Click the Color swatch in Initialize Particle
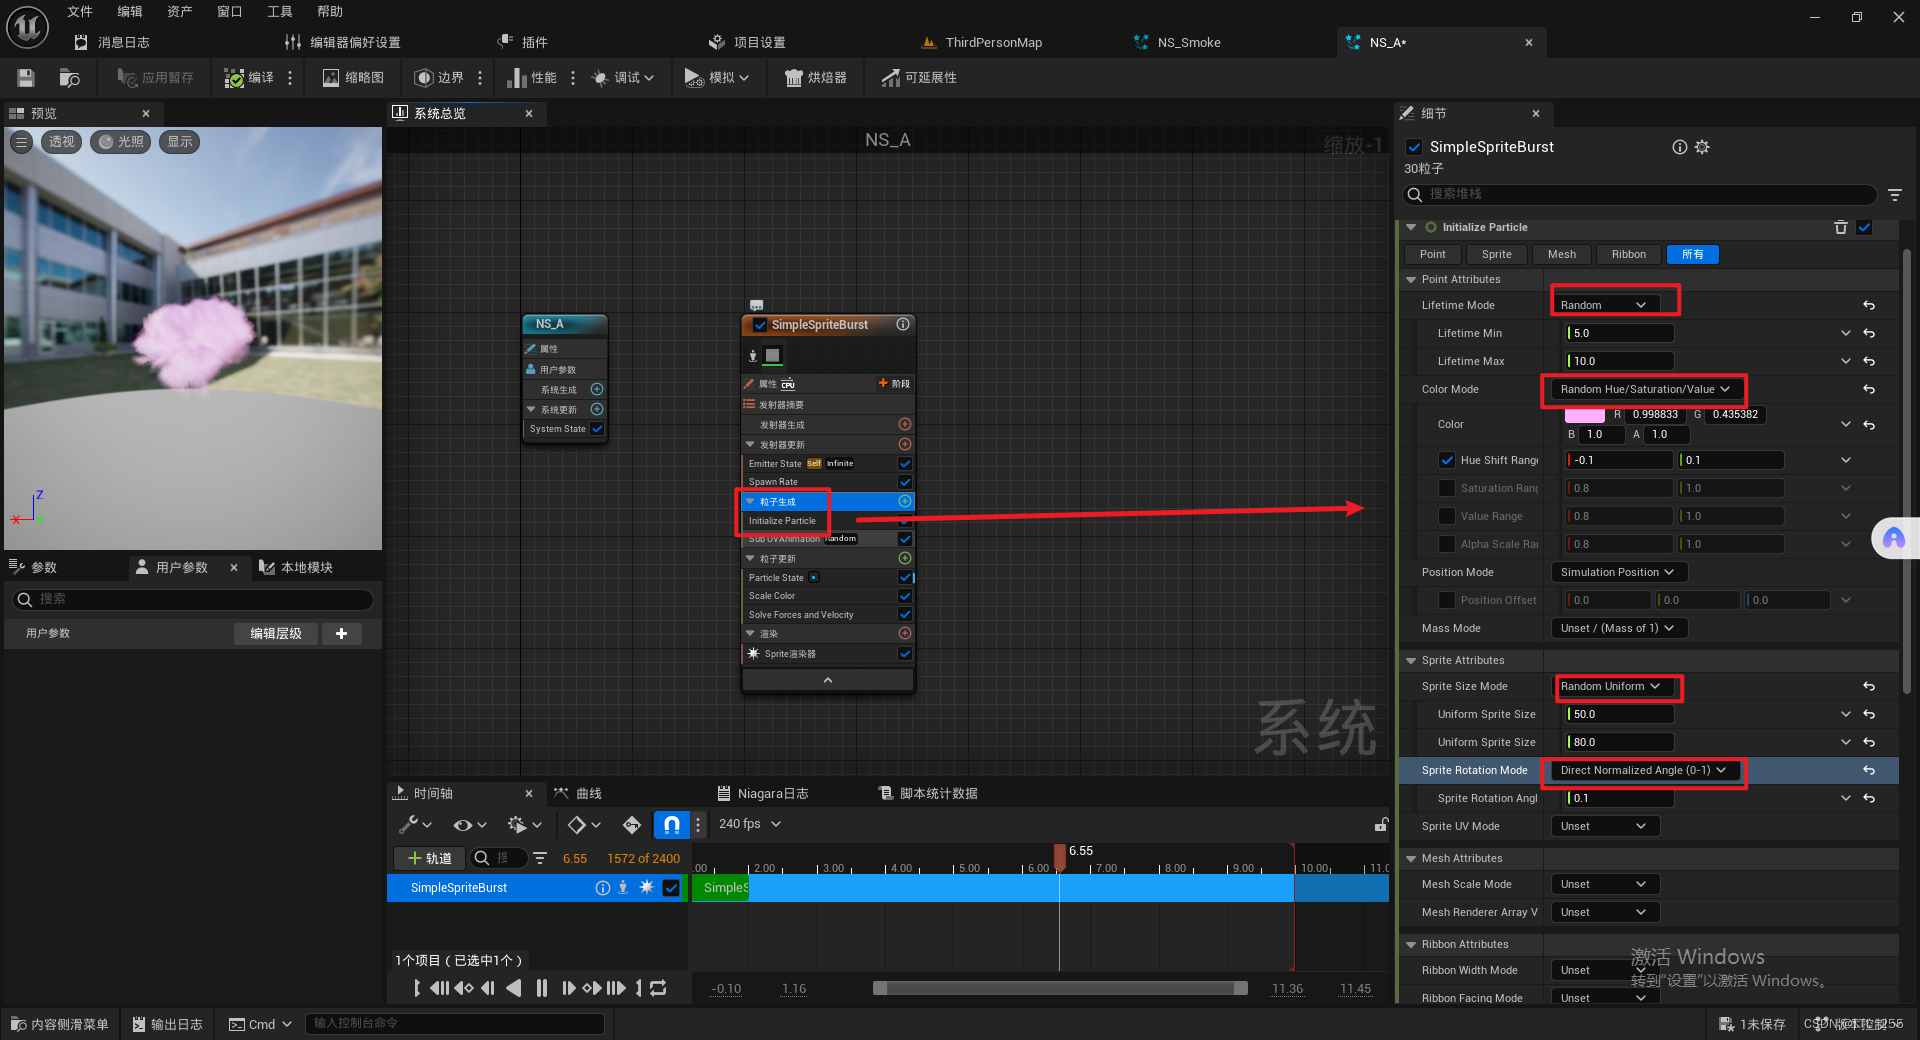The image size is (1920, 1040). pyautogui.click(x=1584, y=415)
